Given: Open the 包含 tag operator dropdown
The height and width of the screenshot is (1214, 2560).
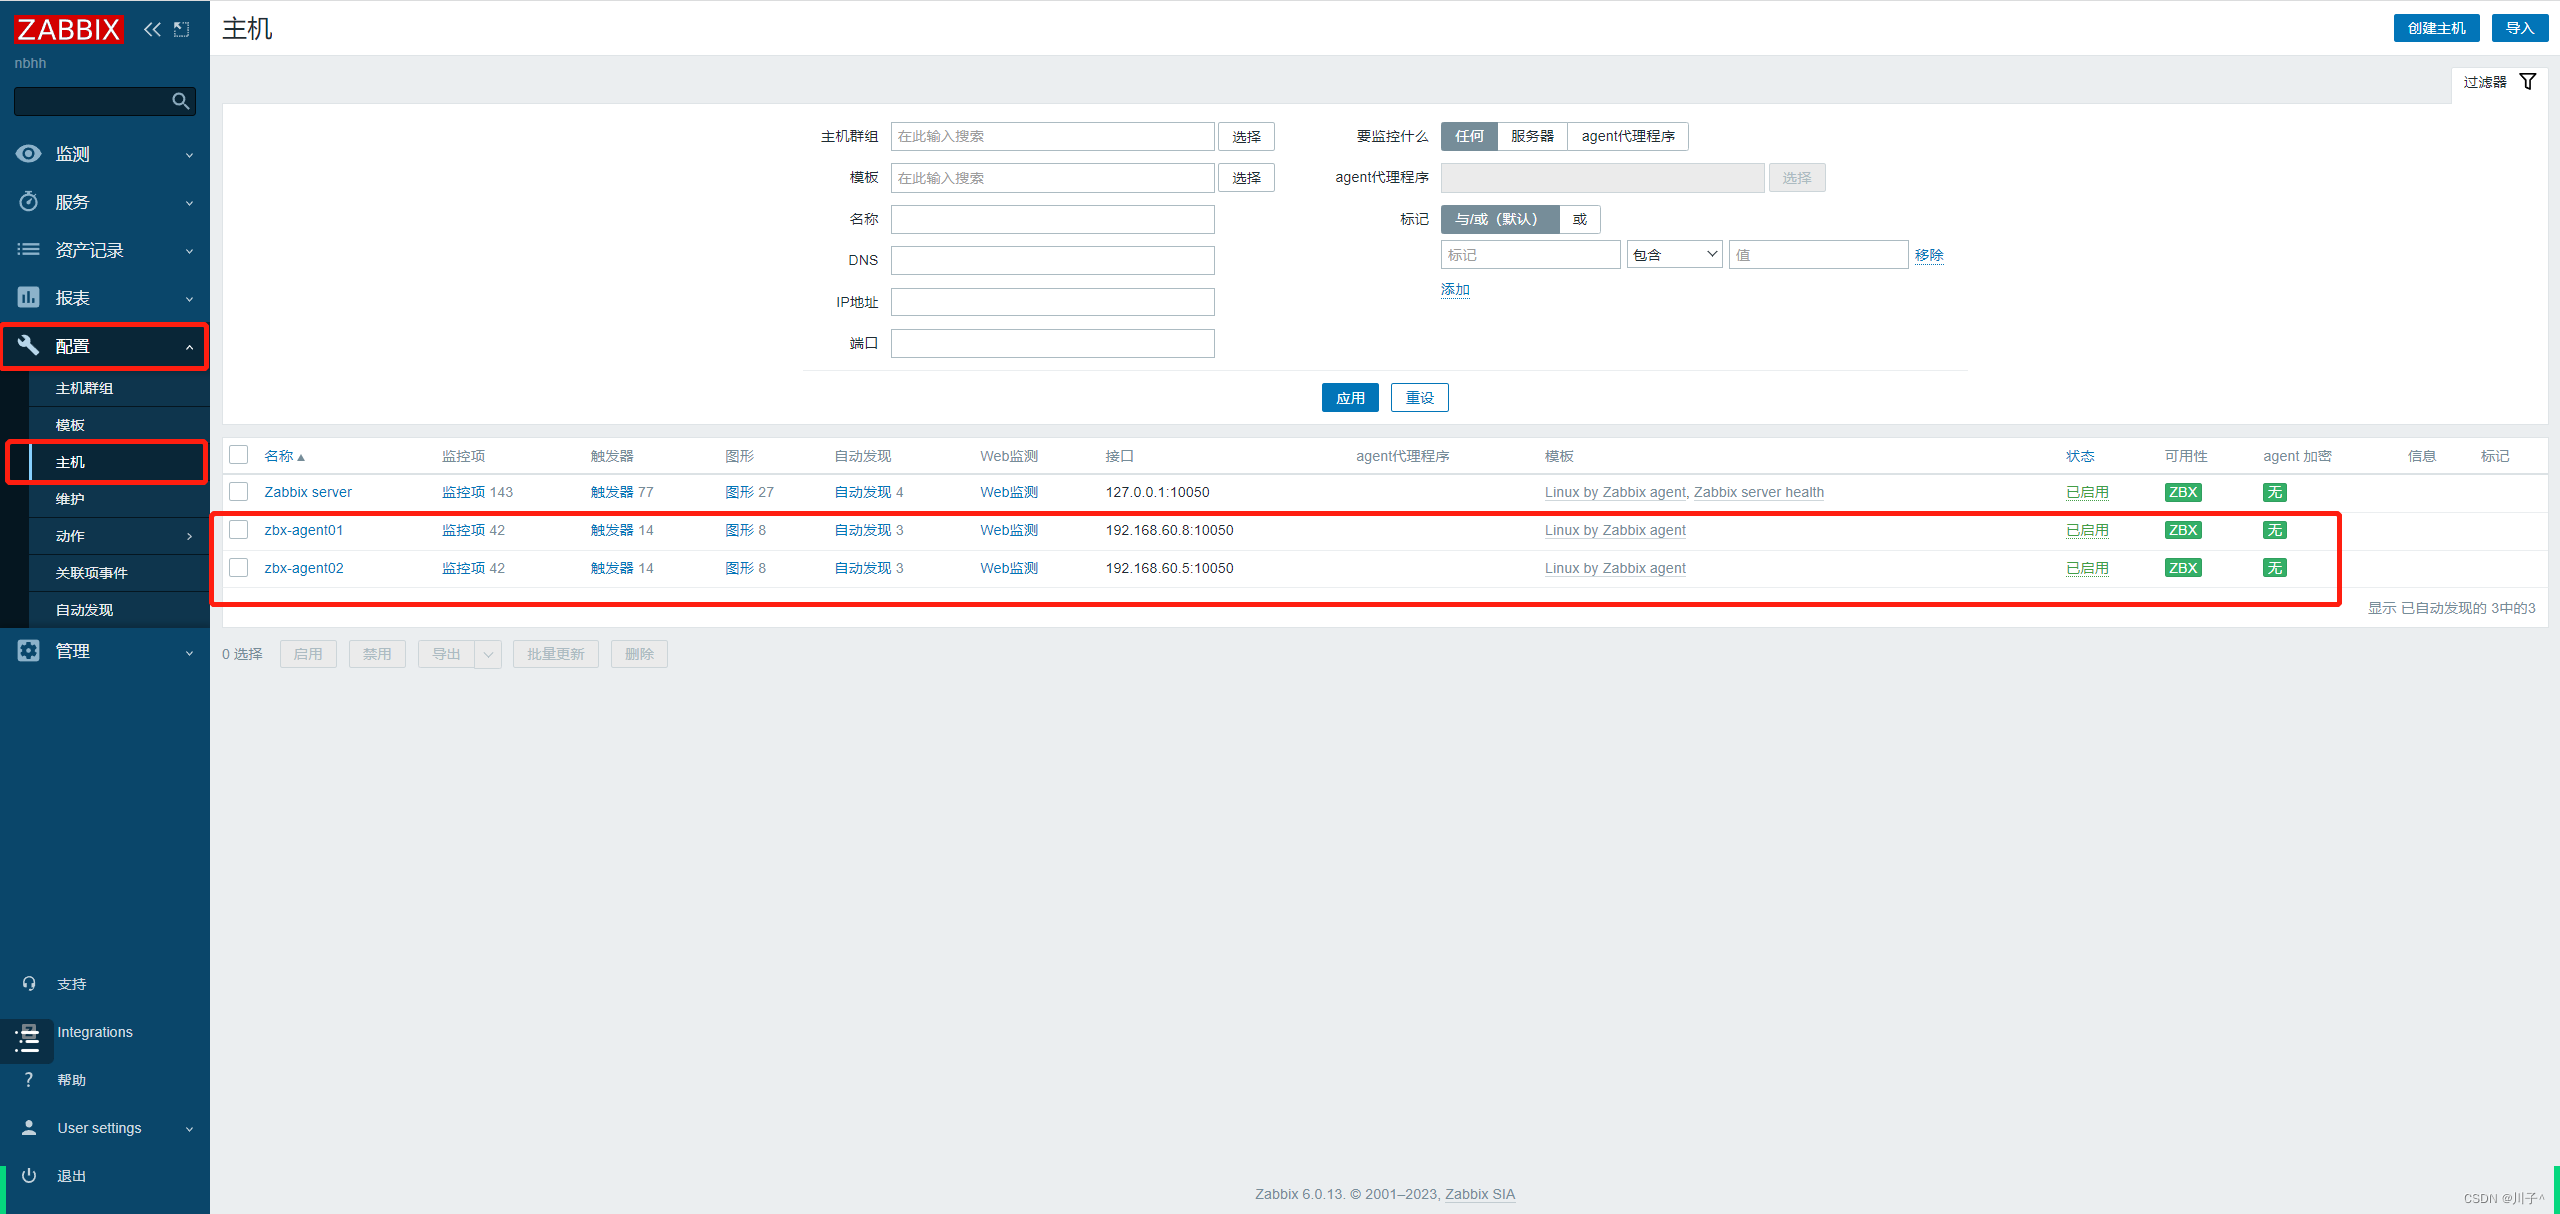Looking at the screenshot, I should (x=1675, y=255).
